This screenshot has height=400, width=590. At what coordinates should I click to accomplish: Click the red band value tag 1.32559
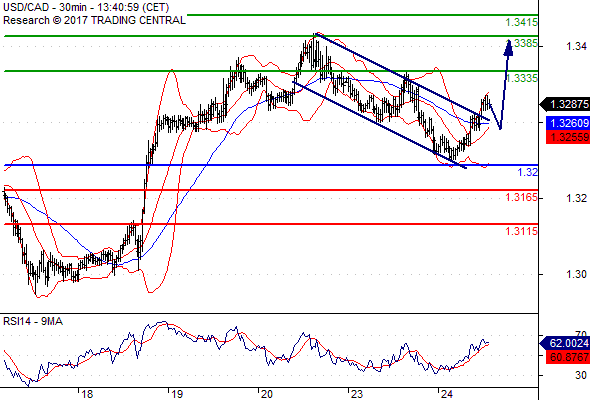(568, 137)
